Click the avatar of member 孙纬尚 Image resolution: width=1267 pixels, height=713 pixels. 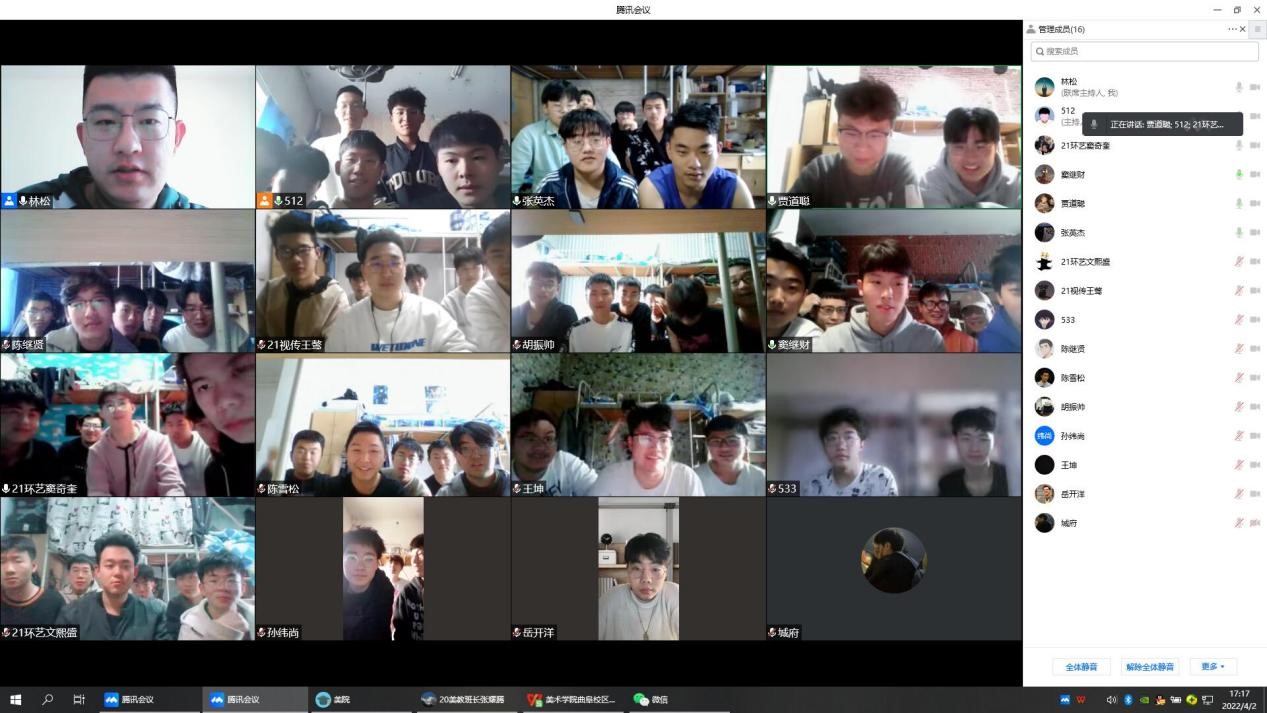click(1044, 436)
